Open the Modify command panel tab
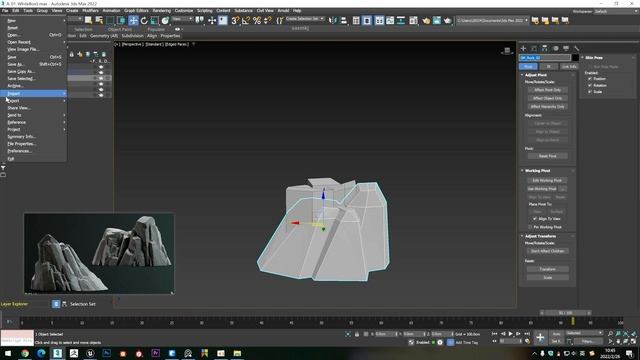Viewport: 640px width, 360px height. (x=534, y=48)
